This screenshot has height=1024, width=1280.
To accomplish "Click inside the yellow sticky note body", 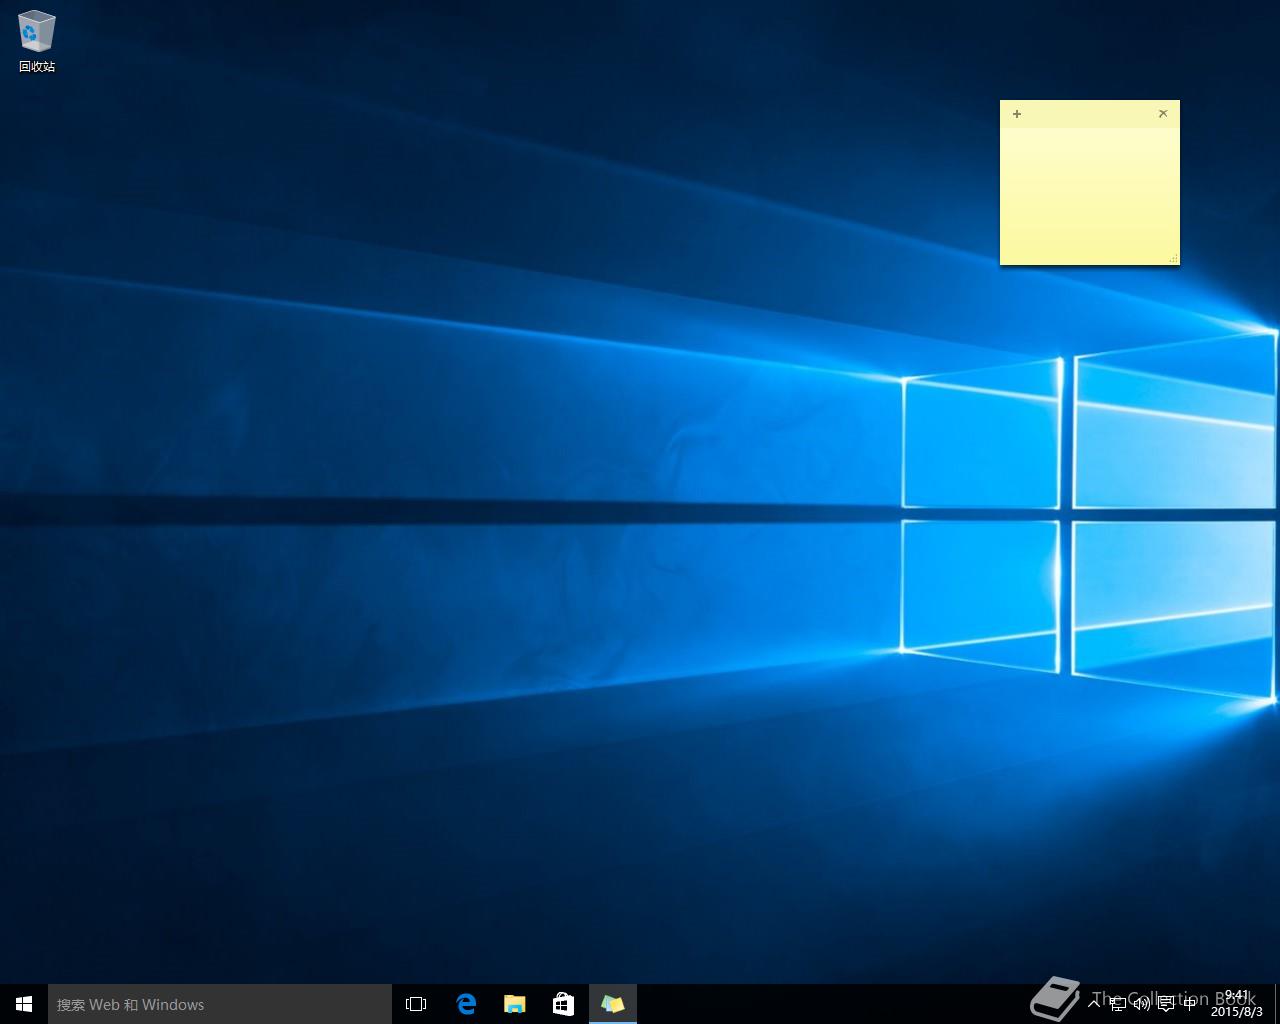I will coord(1090,195).
